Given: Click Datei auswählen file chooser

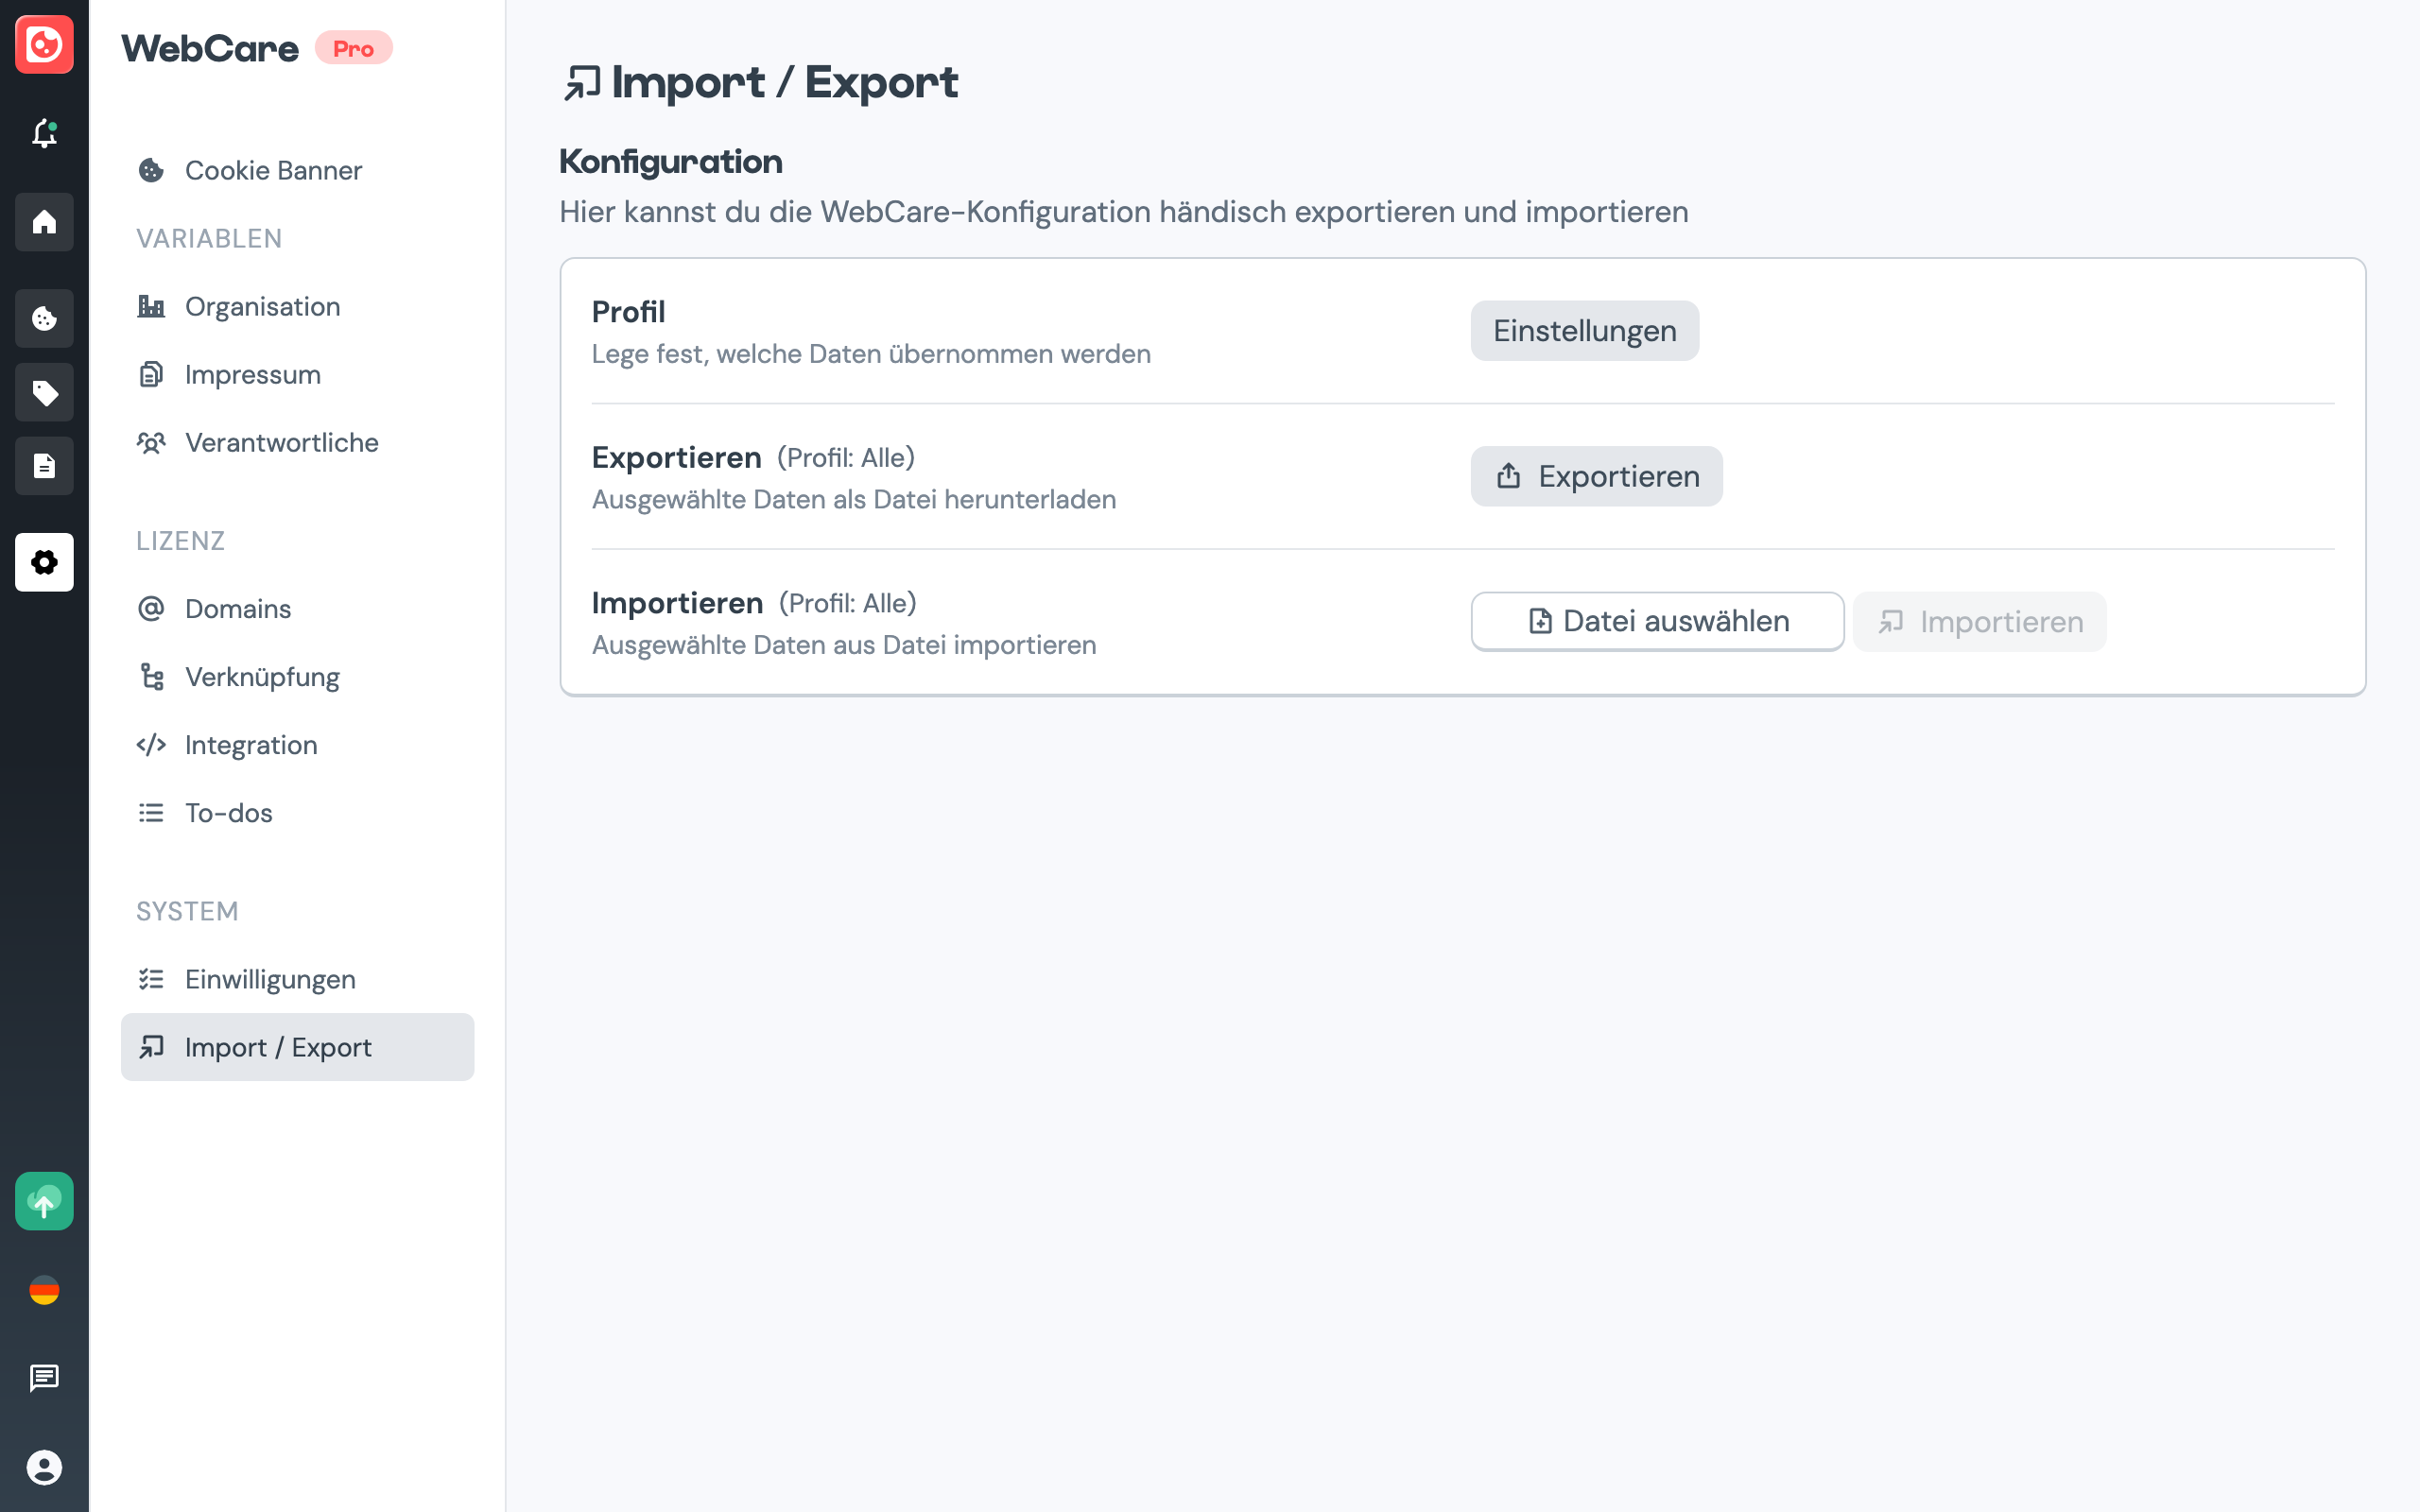Looking at the screenshot, I should point(1657,621).
